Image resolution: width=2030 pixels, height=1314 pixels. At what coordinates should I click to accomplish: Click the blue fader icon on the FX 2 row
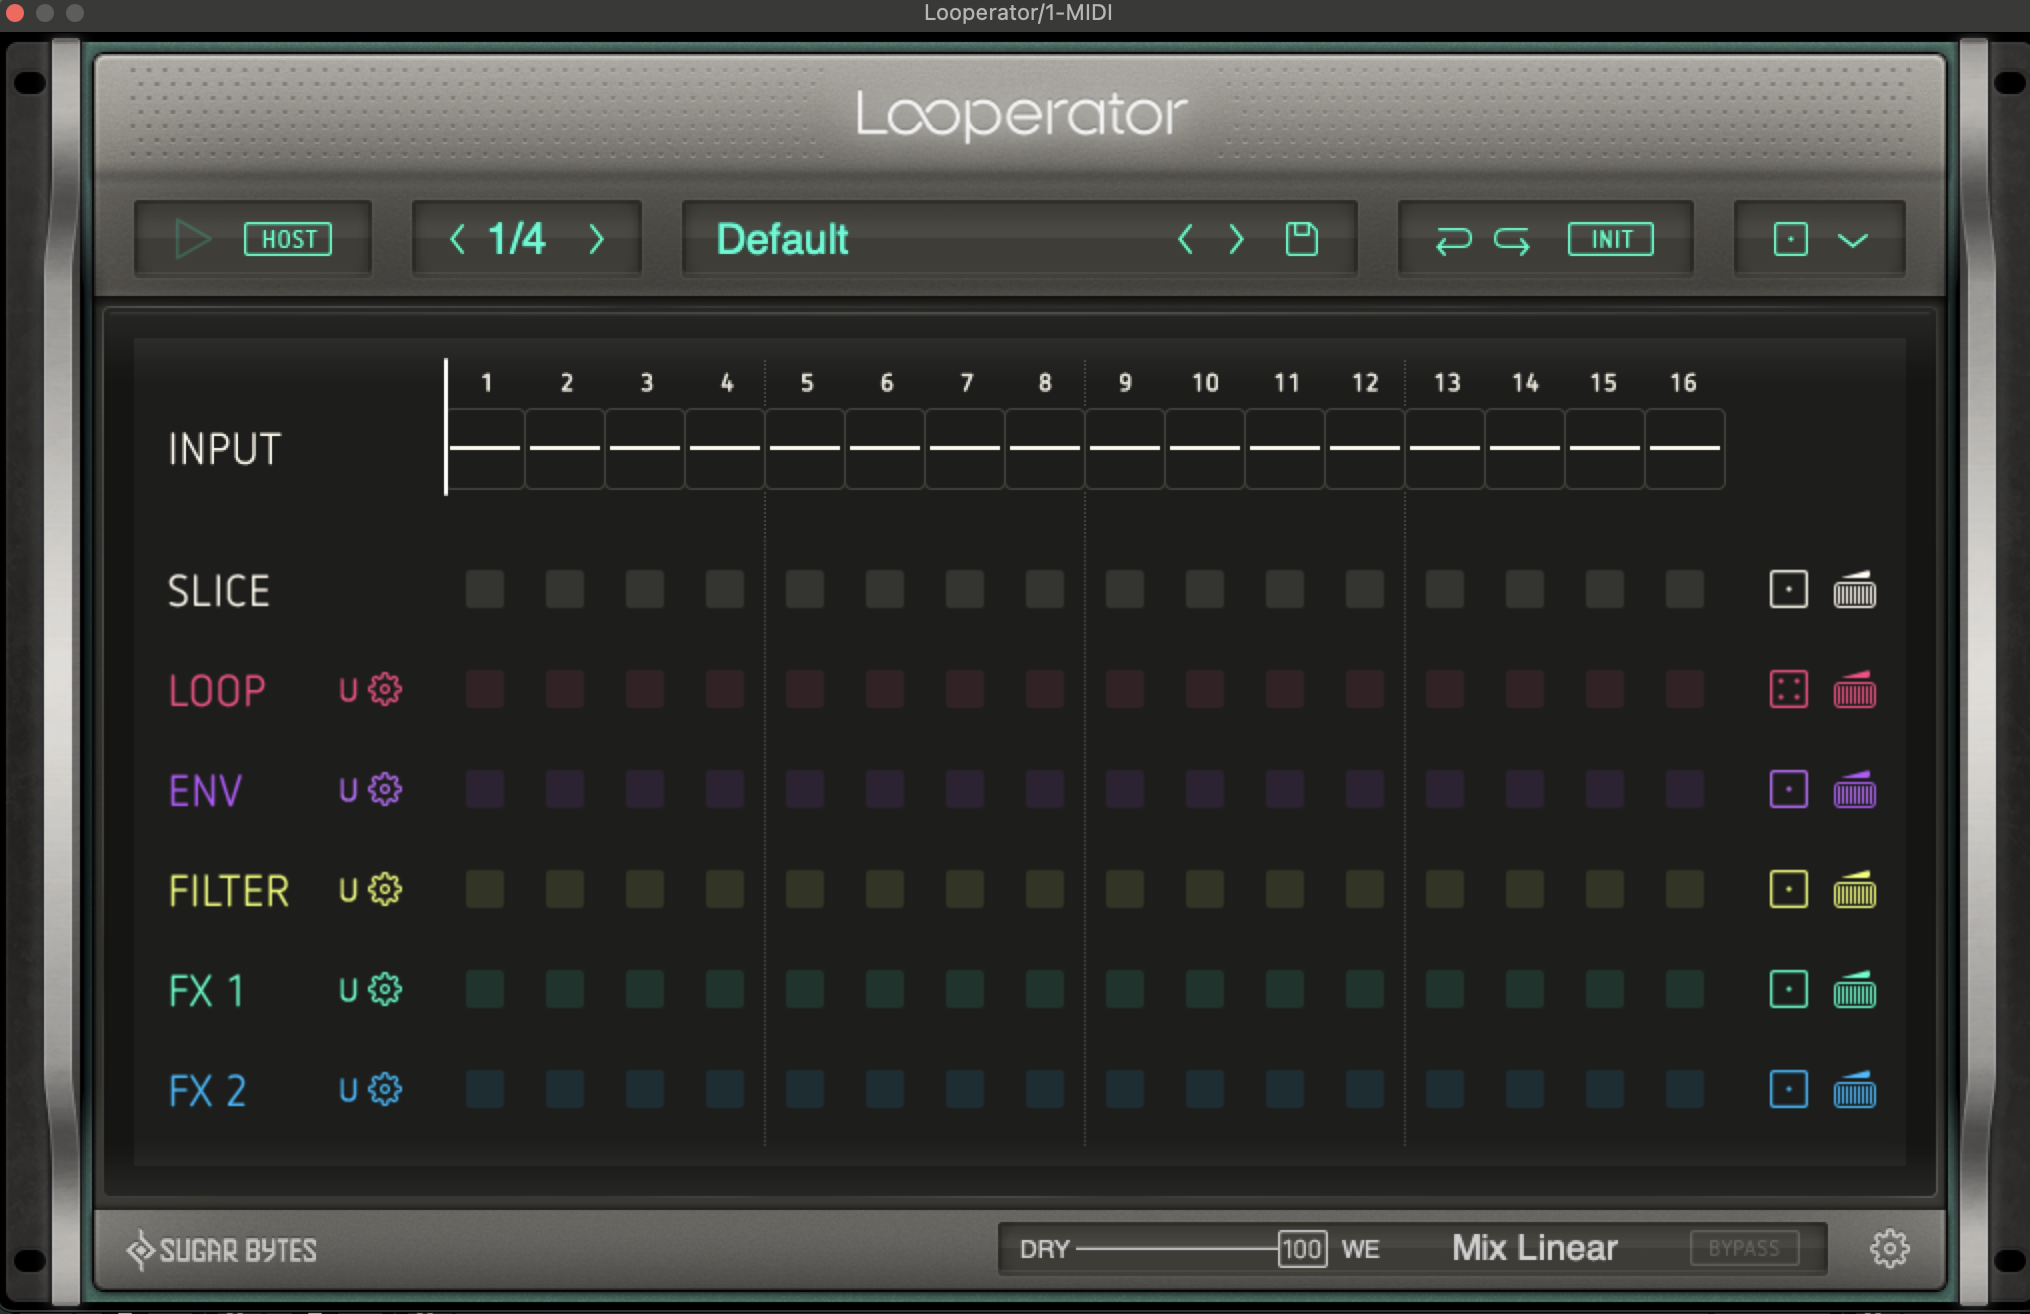coord(1855,1090)
